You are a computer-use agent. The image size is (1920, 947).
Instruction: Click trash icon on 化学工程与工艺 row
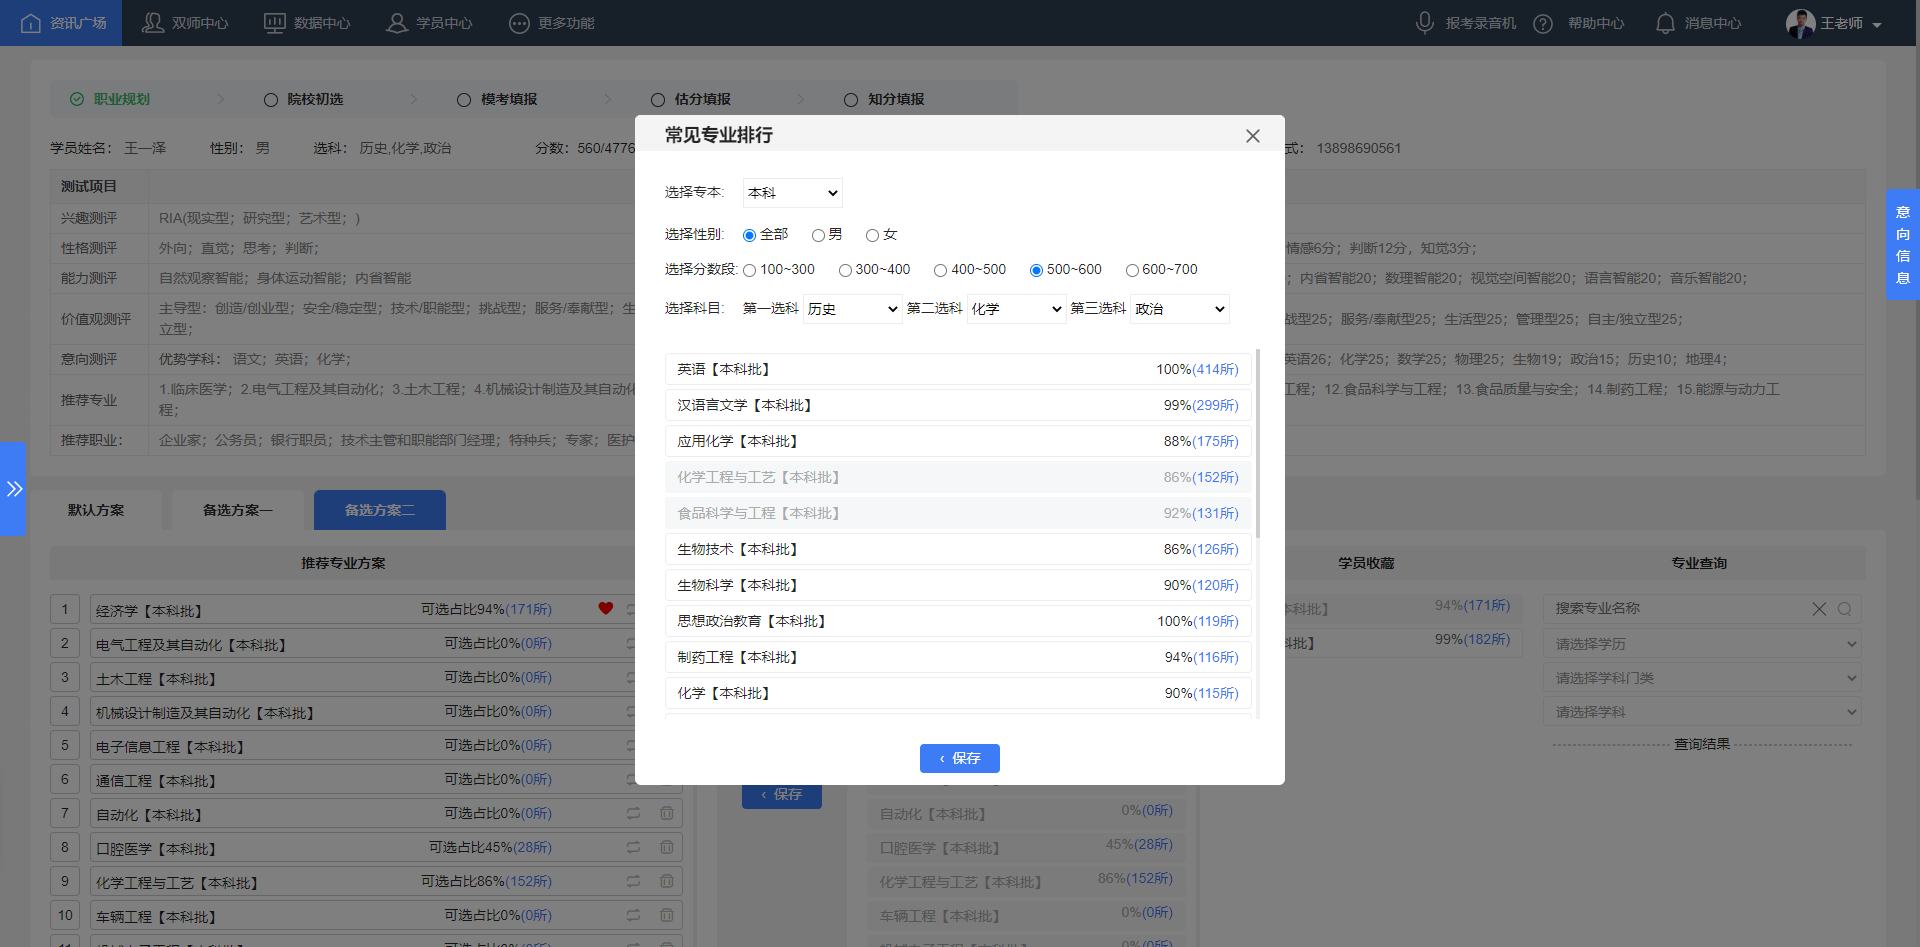[x=667, y=881]
